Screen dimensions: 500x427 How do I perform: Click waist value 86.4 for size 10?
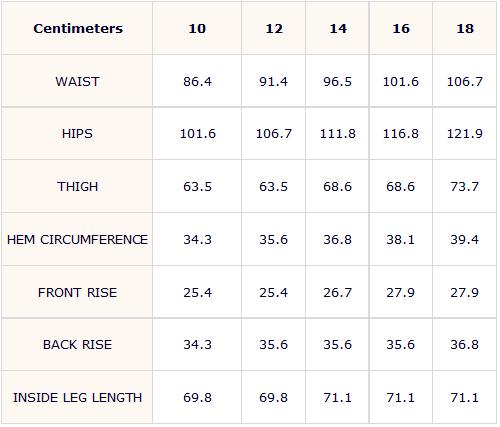pos(197,82)
